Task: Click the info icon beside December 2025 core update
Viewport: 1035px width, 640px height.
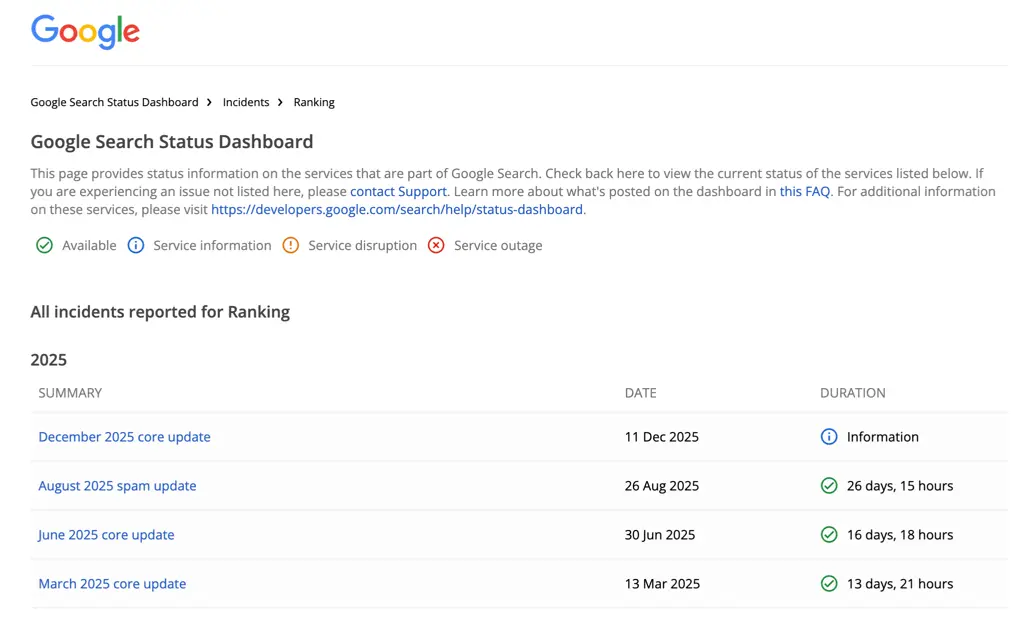Action: click(x=829, y=436)
